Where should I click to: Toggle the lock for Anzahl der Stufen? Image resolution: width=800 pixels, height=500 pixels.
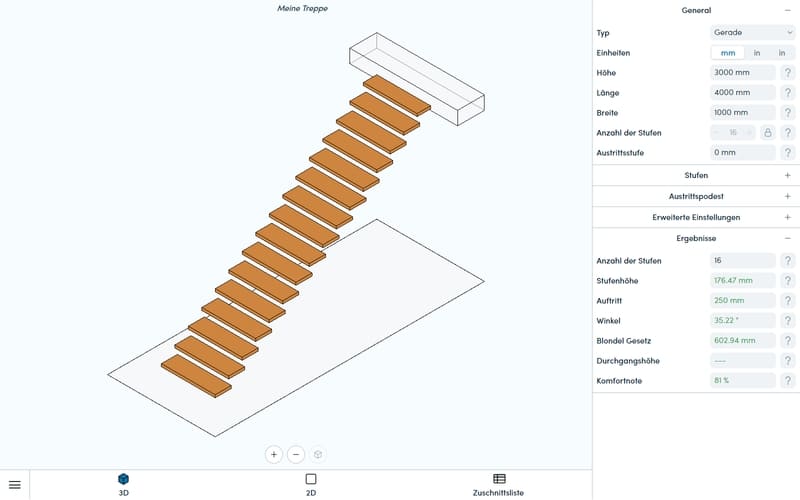tap(767, 133)
